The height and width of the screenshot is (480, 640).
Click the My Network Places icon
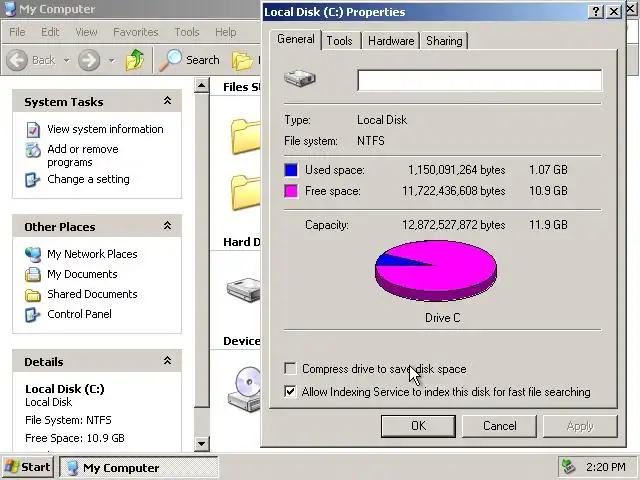click(33, 254)
